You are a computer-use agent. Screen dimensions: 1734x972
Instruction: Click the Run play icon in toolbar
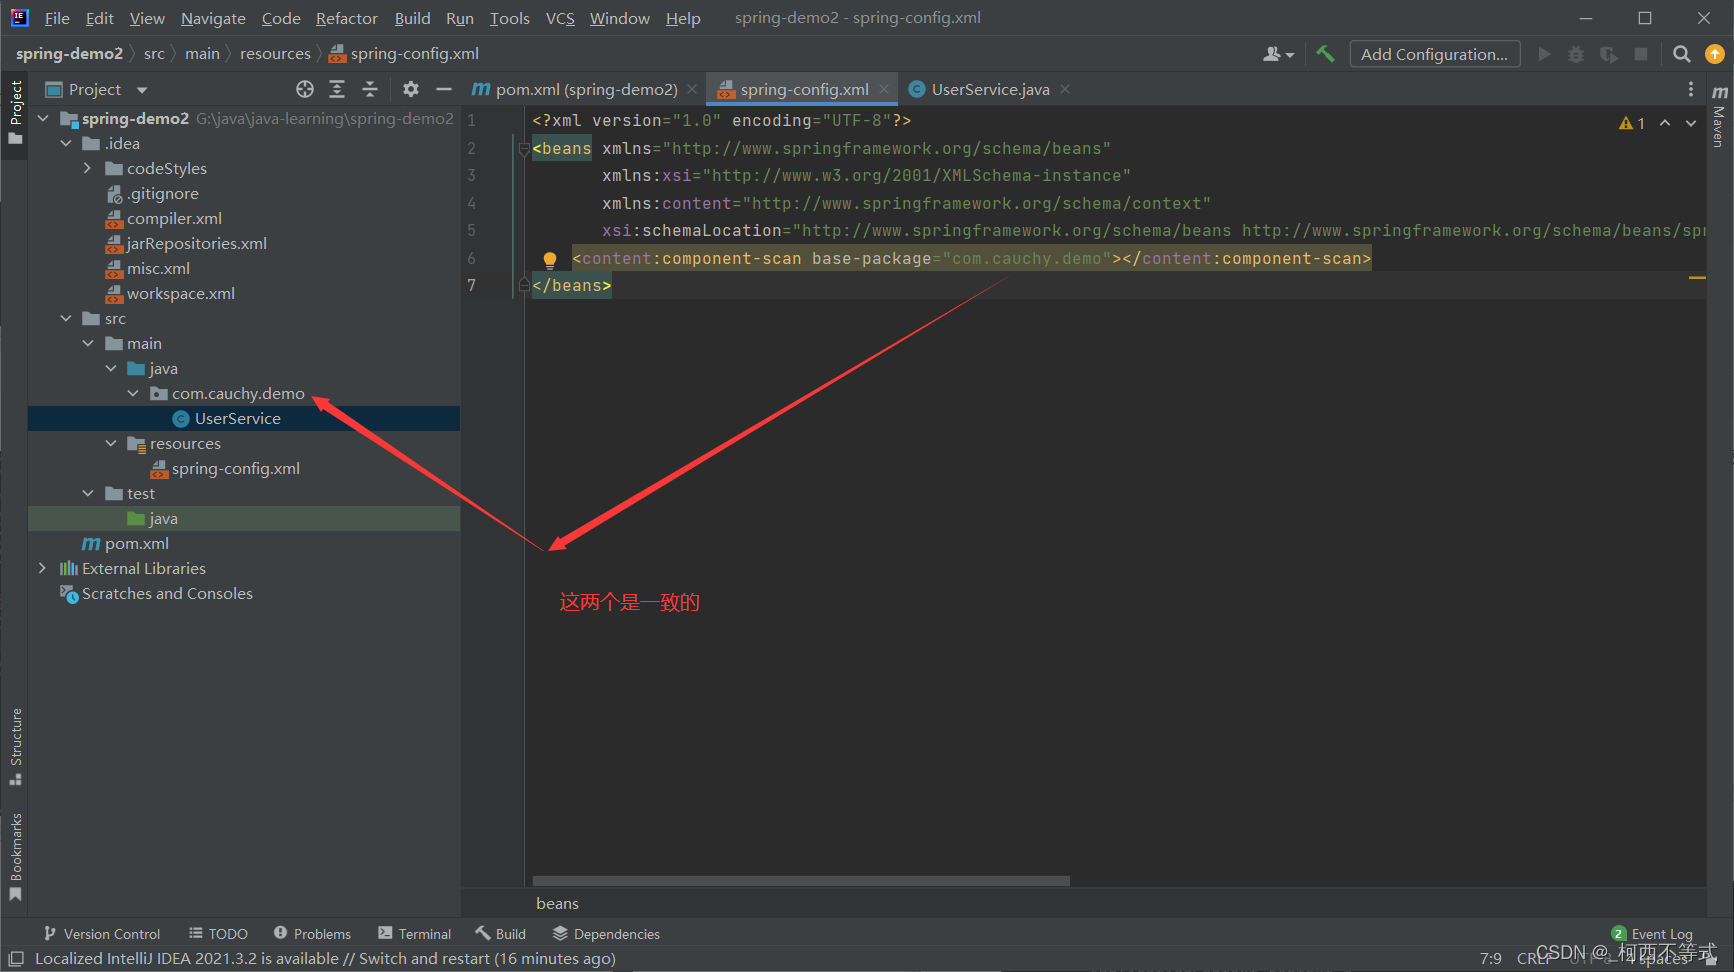pos(1544,54)
